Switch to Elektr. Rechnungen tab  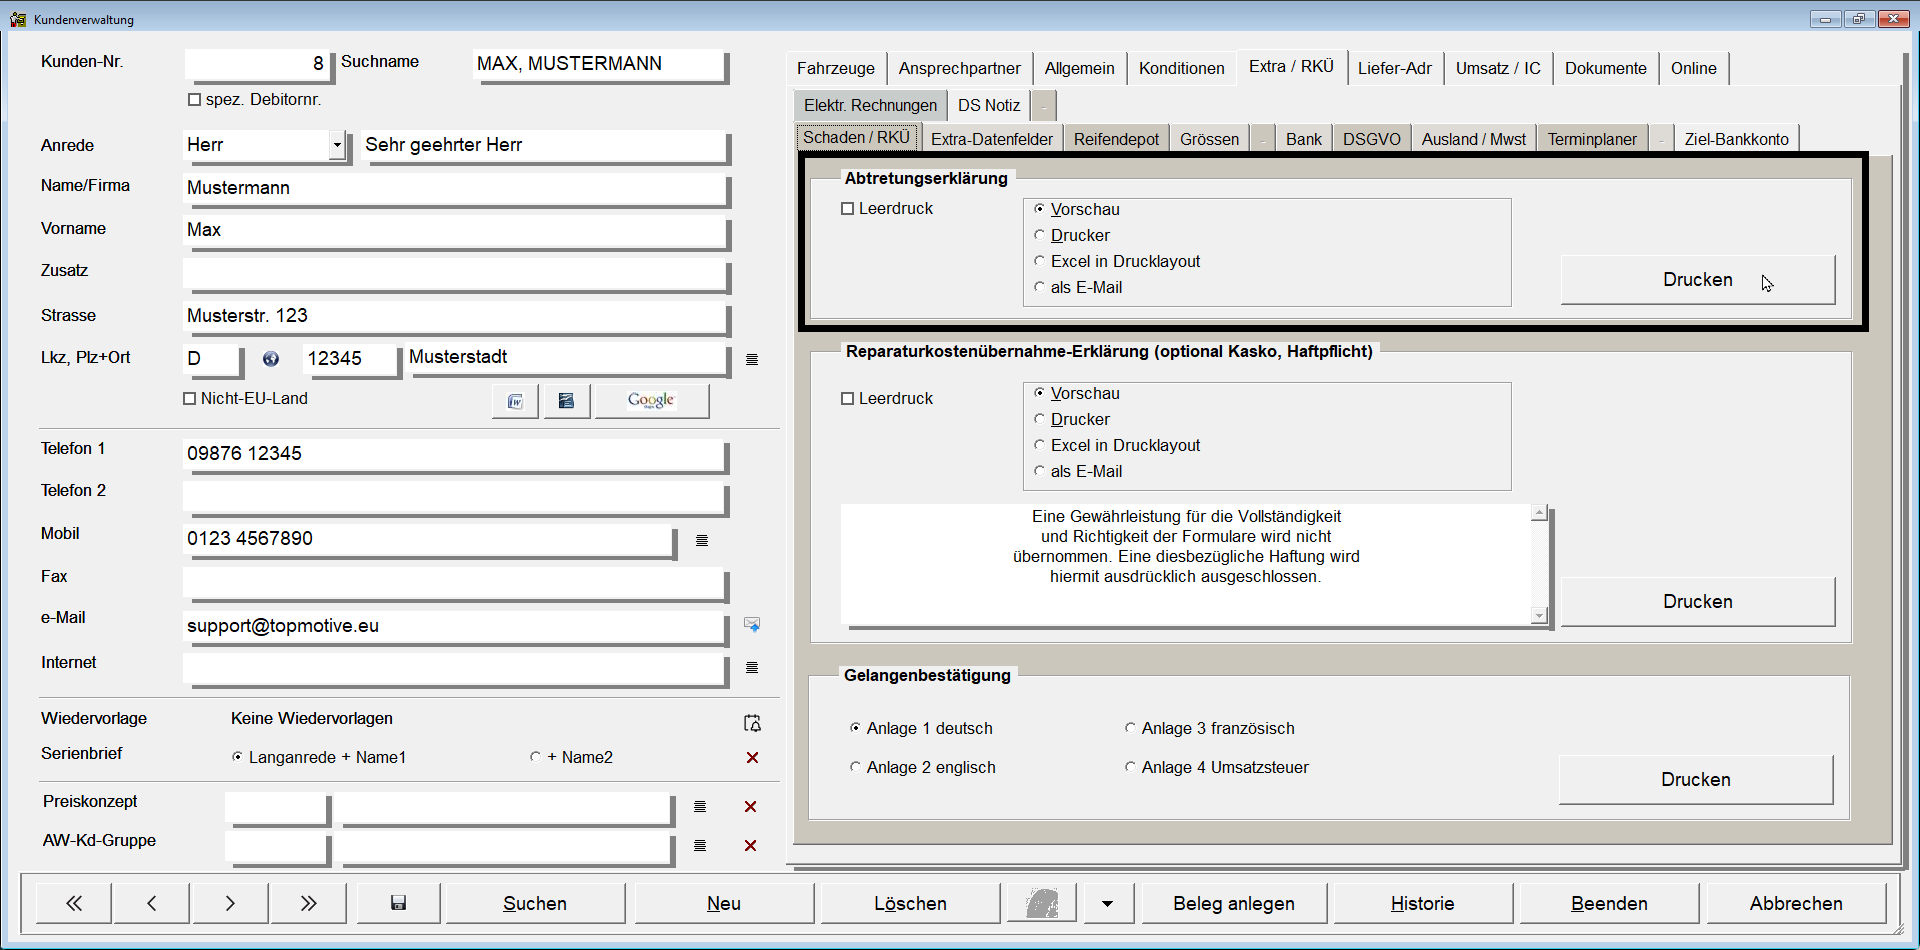coord(870,105)
